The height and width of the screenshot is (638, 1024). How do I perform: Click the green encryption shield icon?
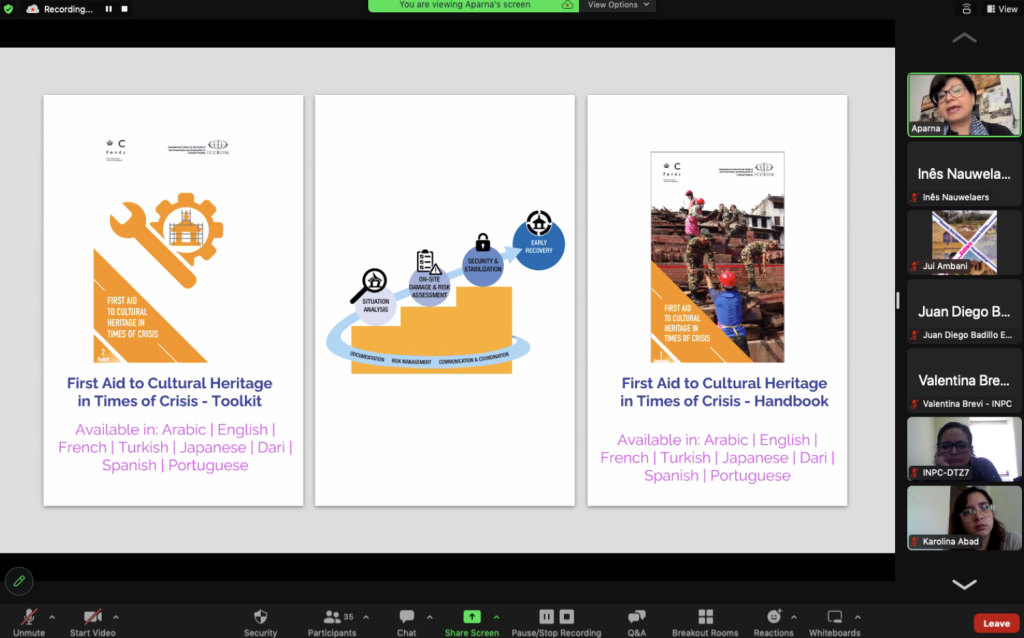9,9
